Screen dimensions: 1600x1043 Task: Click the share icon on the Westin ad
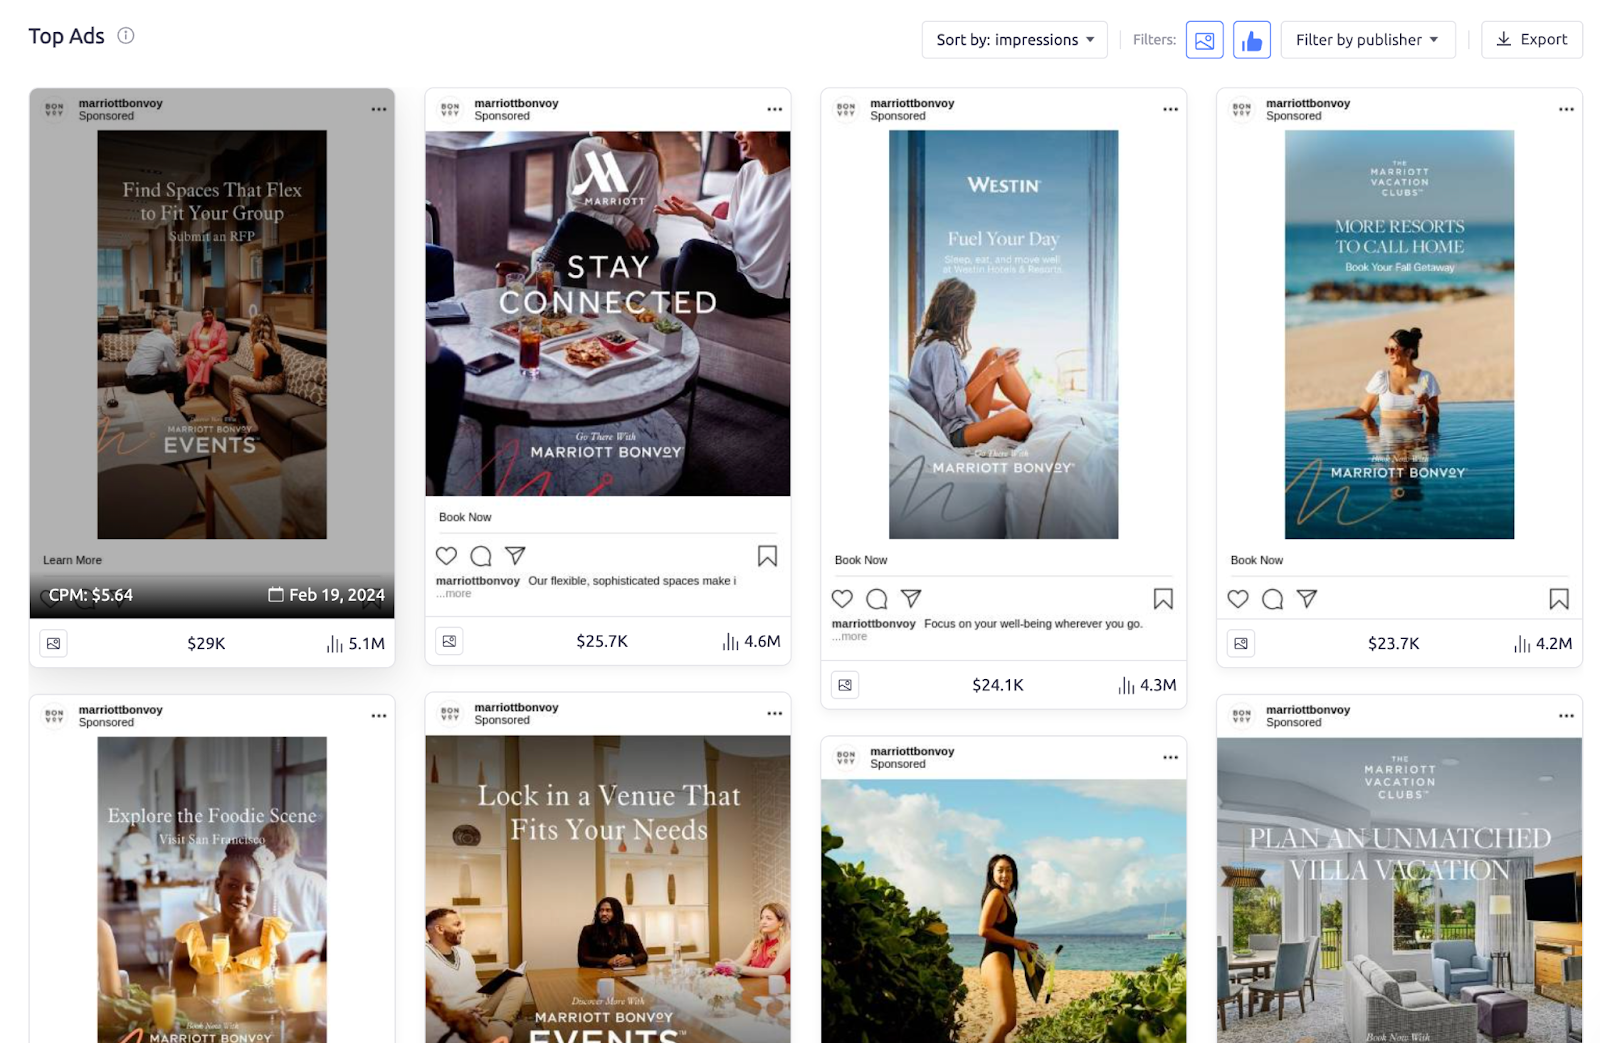coord(911,598)
